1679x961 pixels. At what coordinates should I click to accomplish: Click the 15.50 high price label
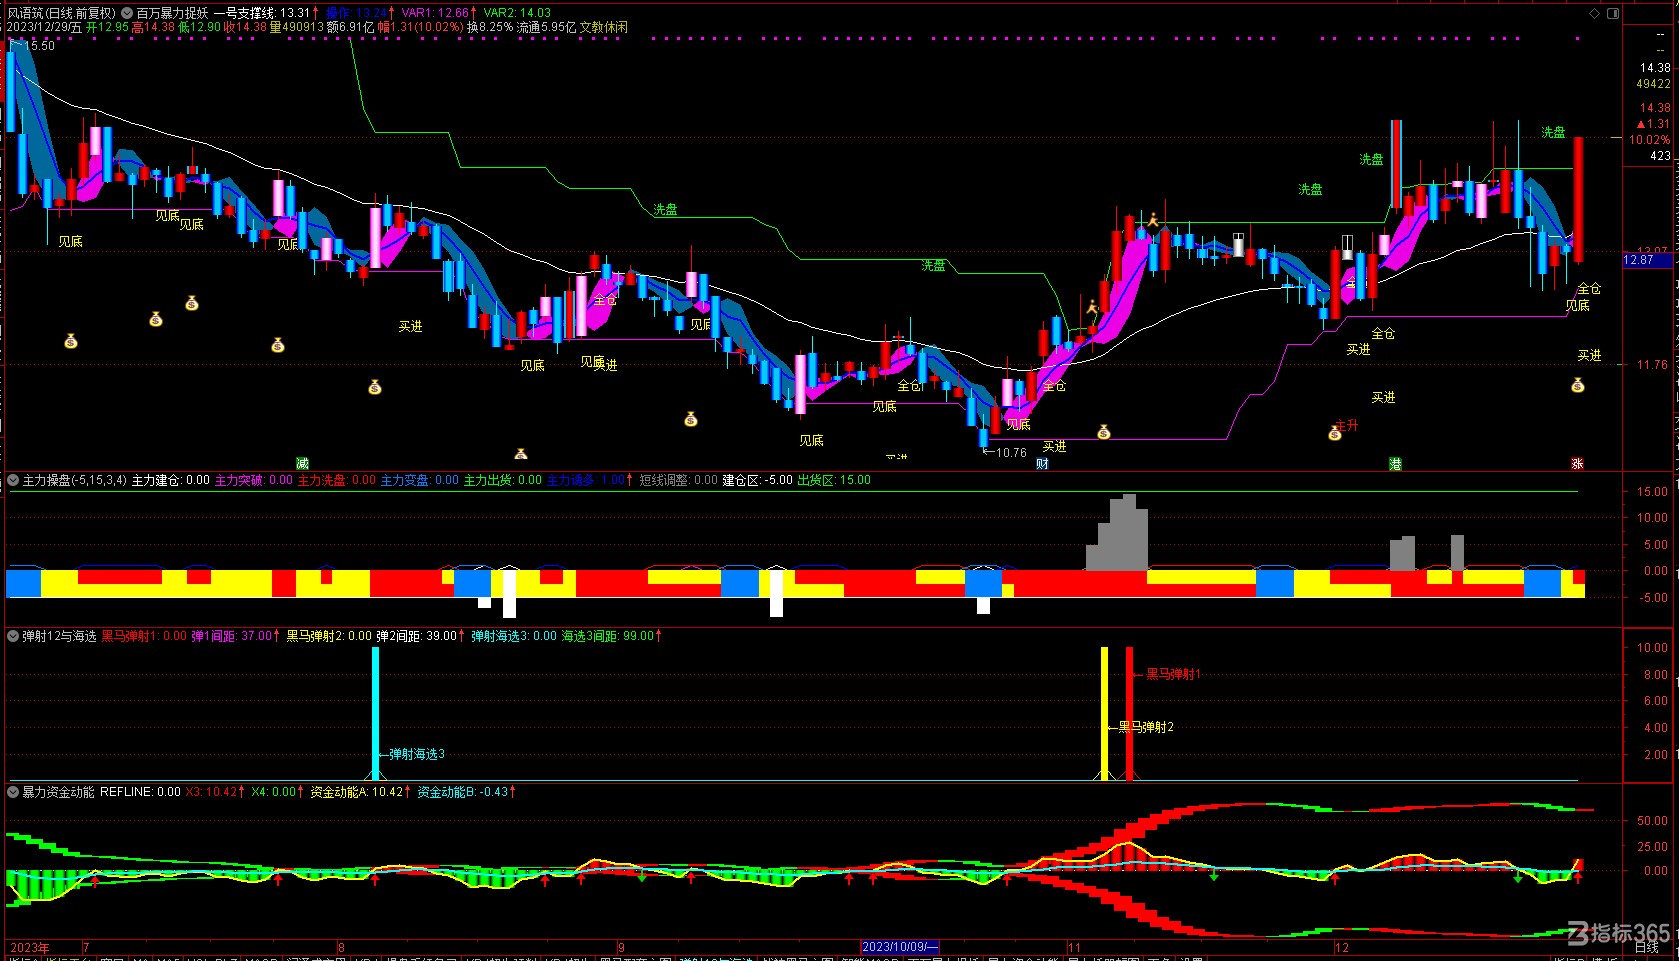(40, 46)
